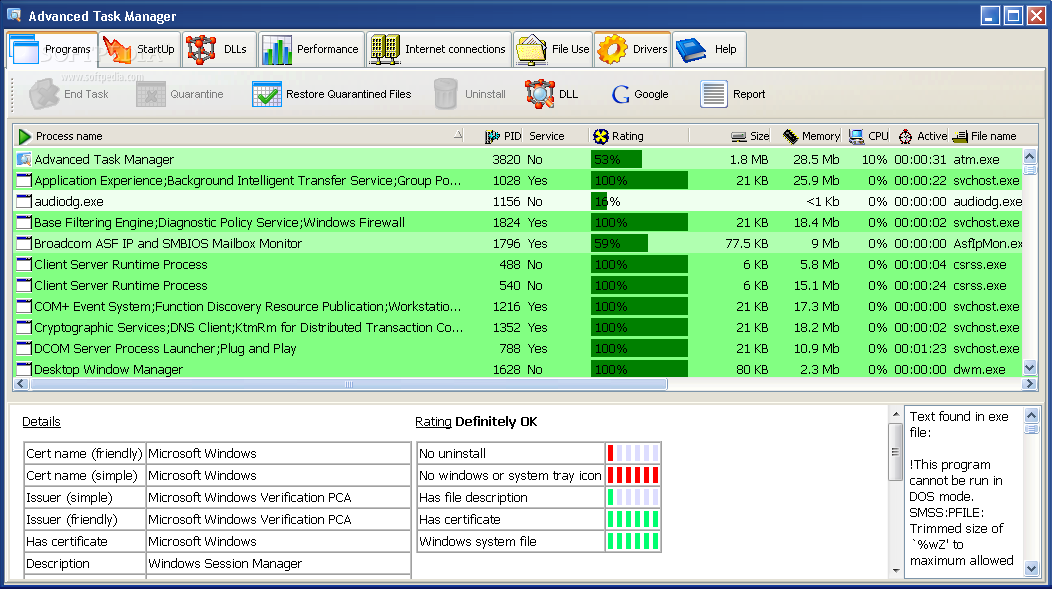Click Restore Quarantined Files
This screenshot has height=589, width=1052.
point(332,94)
